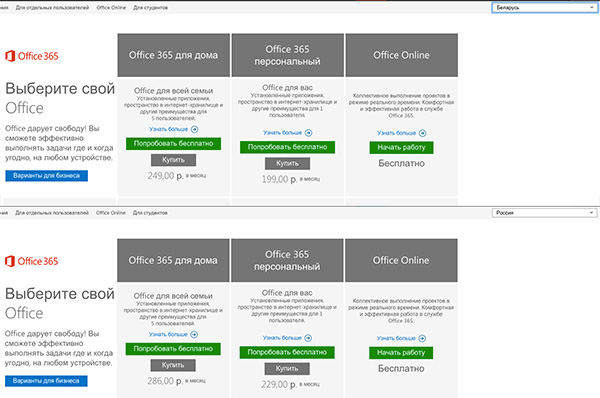Select the Office Online column header, Беларусь page
This screenshot has width=600, height=398.
click(x=402, y=55)
